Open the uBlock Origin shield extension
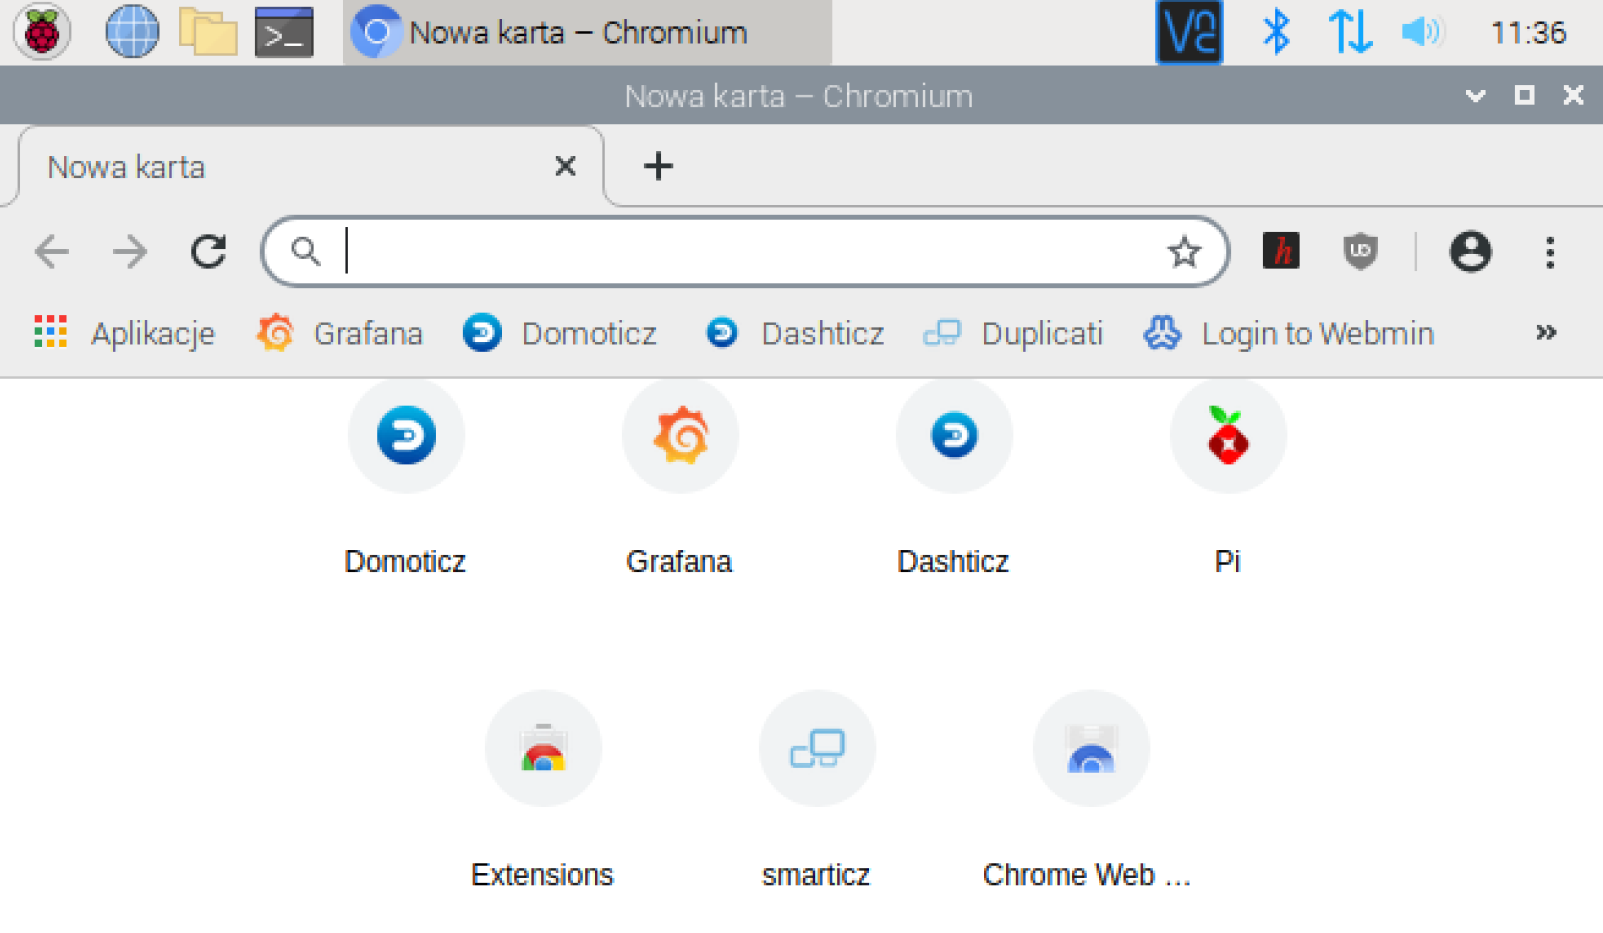Screen dimensions: 1603x933 [x=1360, y=251]
